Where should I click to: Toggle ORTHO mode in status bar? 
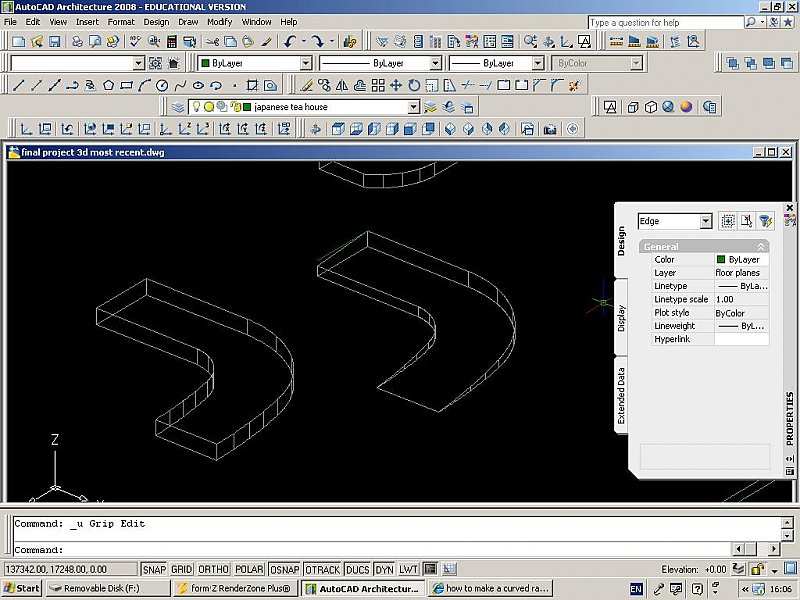coord(212,569)
